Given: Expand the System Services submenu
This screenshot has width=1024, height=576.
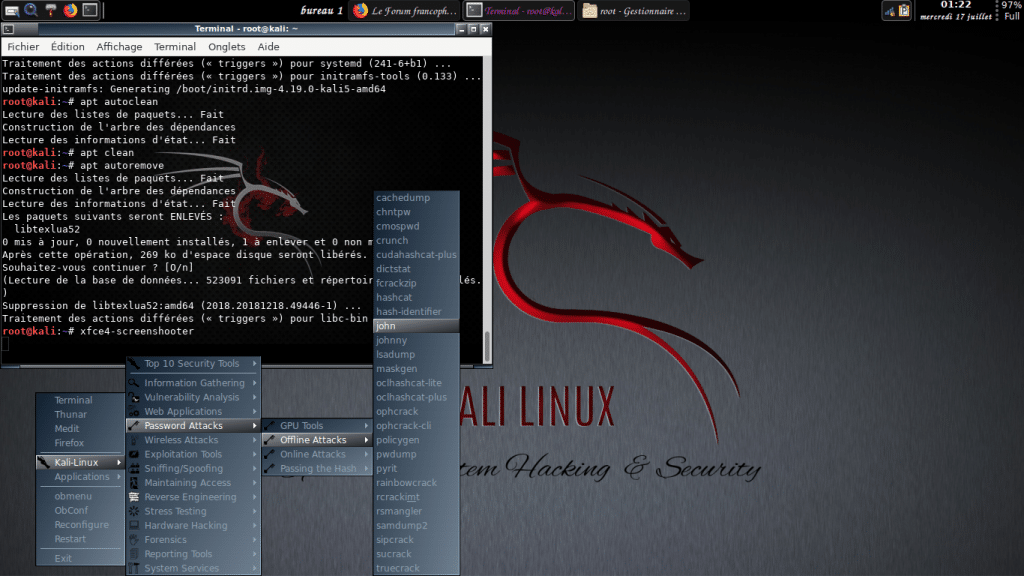Looking at the screenshot, I should pos(193,568).
